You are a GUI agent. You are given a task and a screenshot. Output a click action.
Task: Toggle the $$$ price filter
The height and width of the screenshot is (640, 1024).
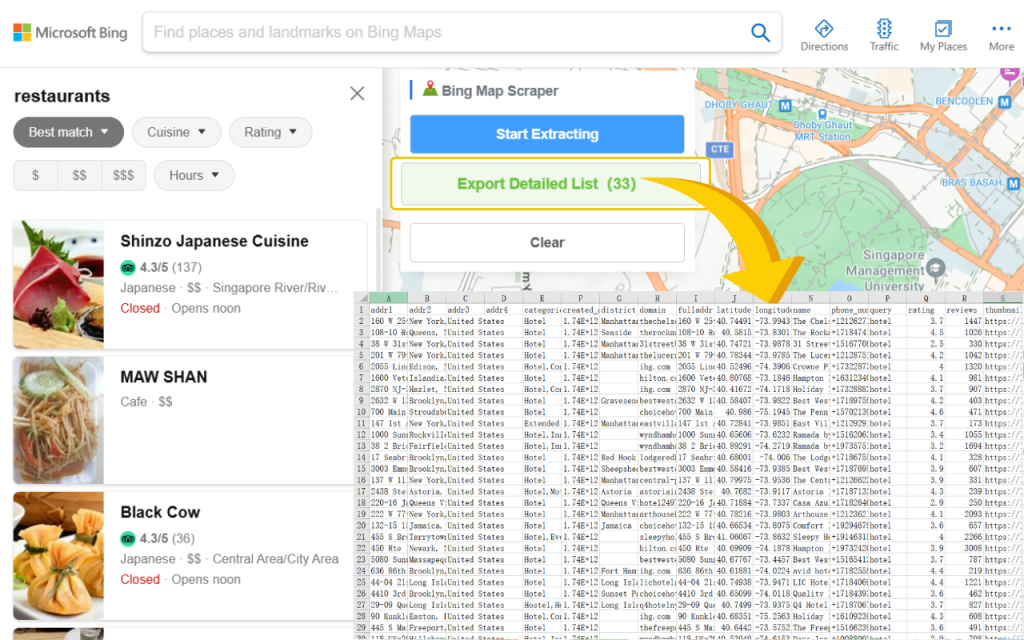[x=124, y=175]
